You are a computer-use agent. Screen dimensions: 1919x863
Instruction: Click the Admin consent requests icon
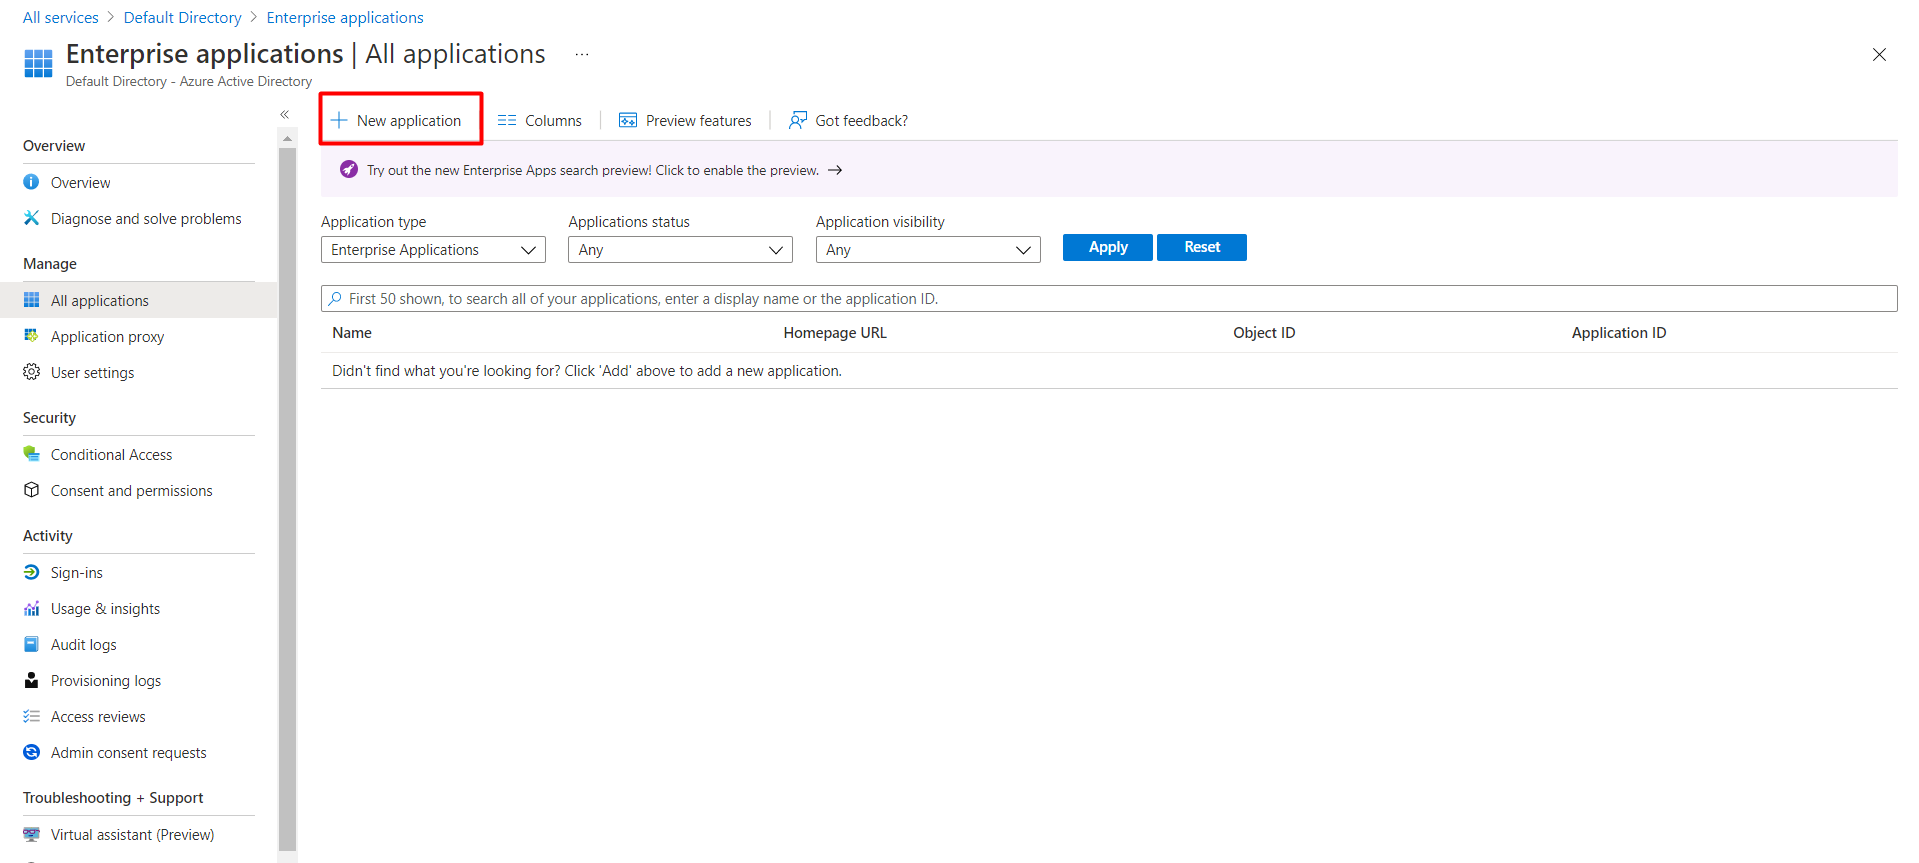point(32,752)
